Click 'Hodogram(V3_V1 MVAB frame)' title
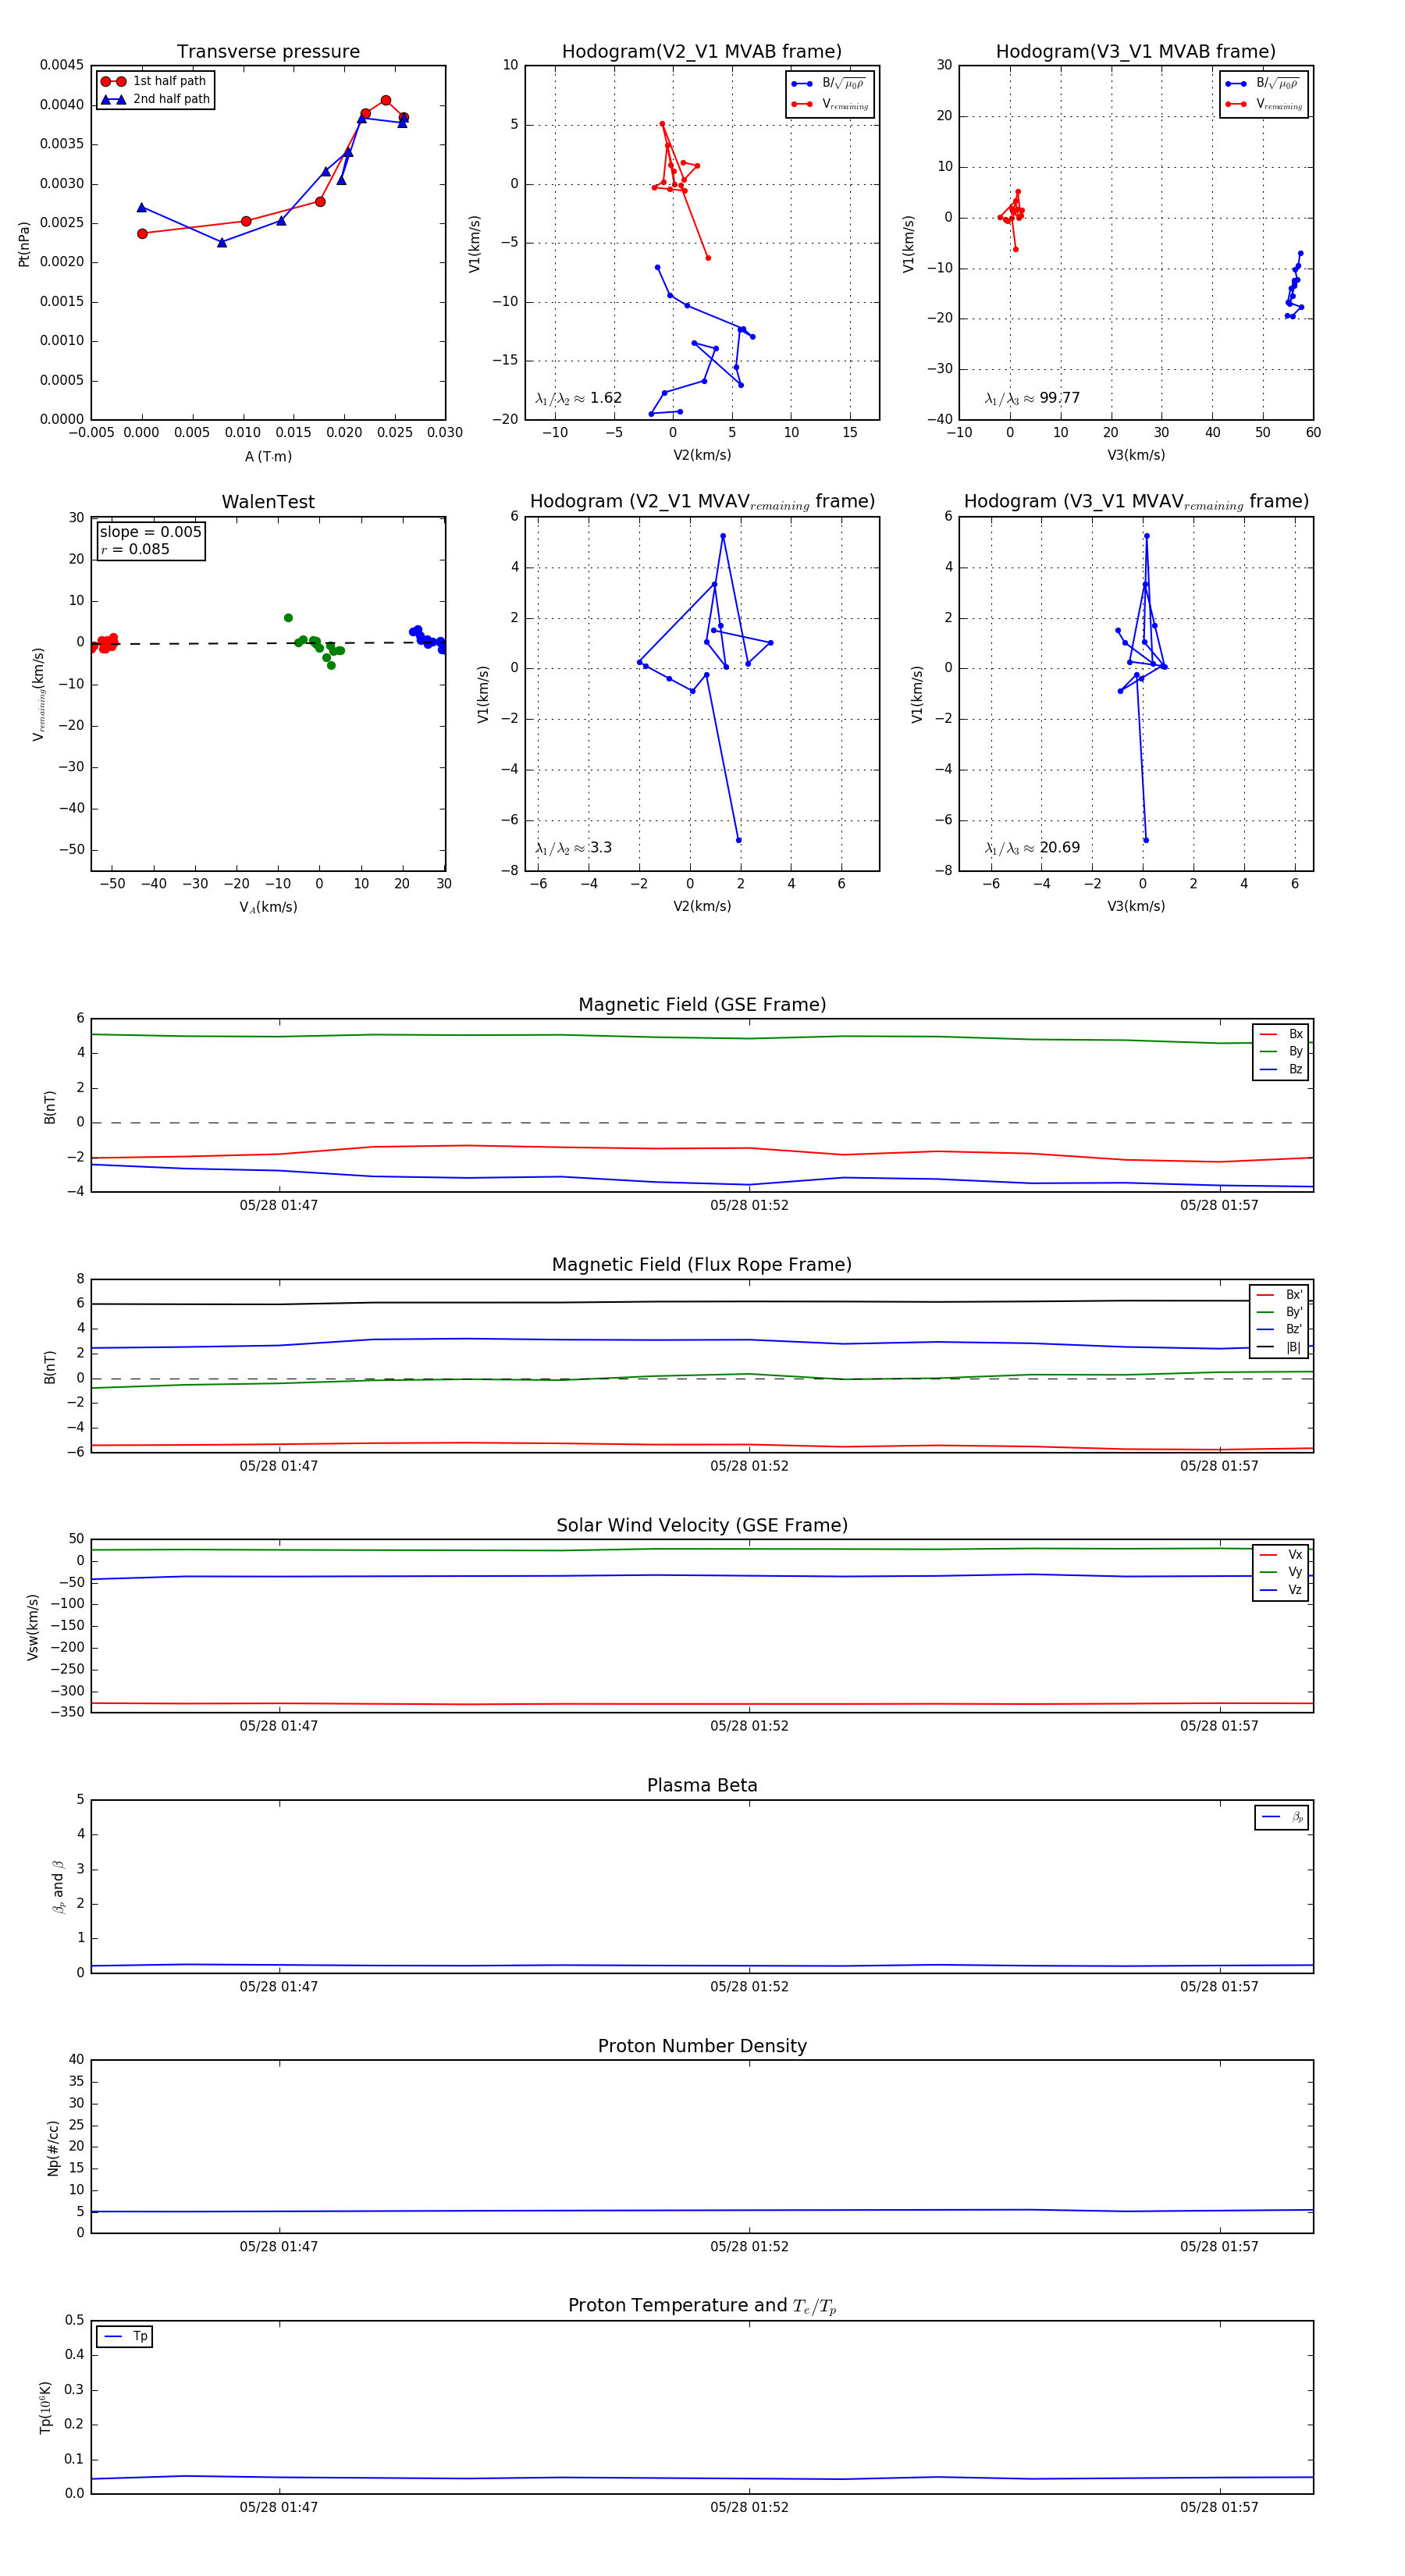Screen dimensions: 1405x2576 coord(1136,52)
